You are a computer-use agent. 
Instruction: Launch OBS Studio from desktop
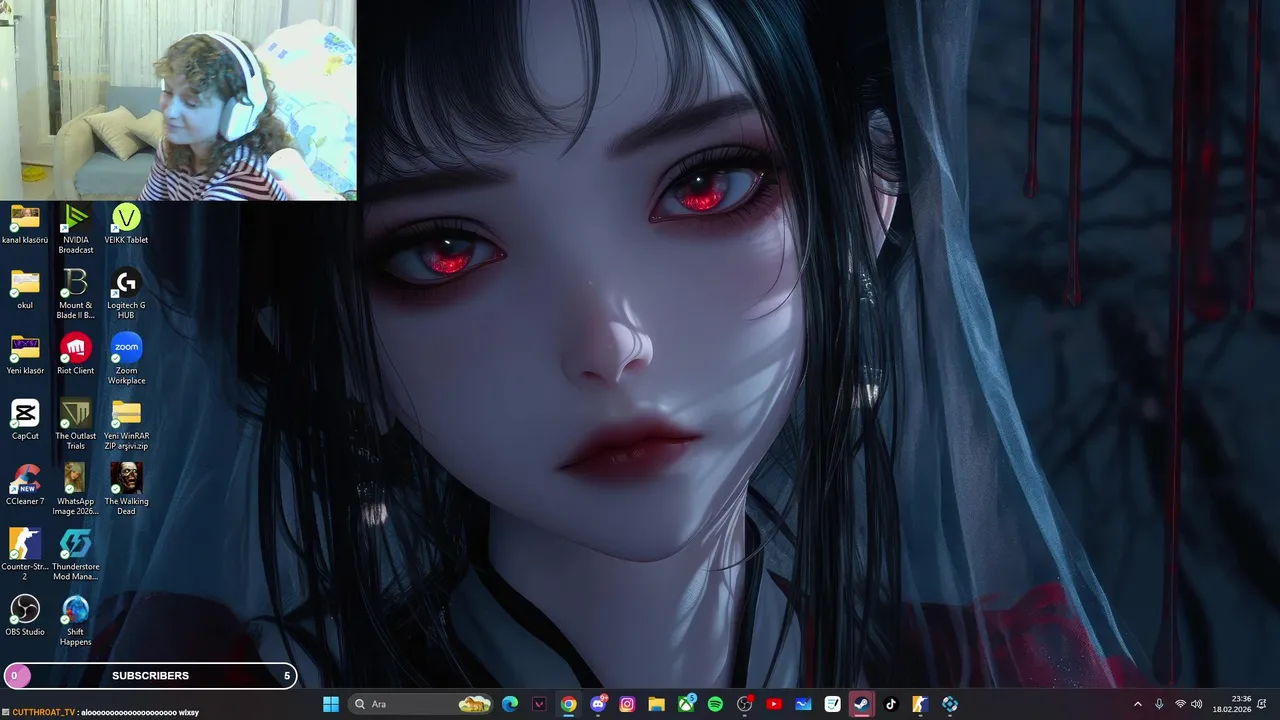(x=25, y=614)
